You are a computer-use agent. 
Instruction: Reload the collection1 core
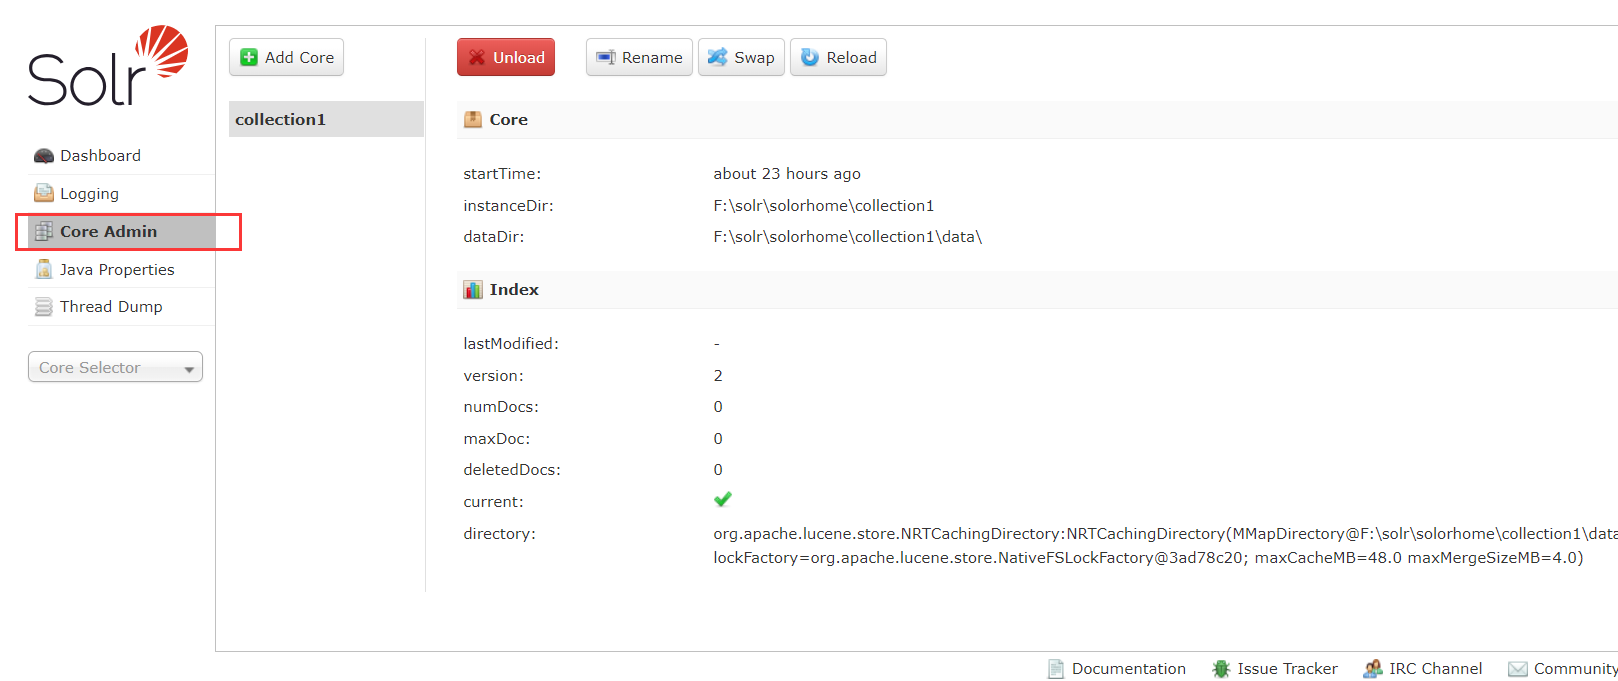tap(838, 57)
